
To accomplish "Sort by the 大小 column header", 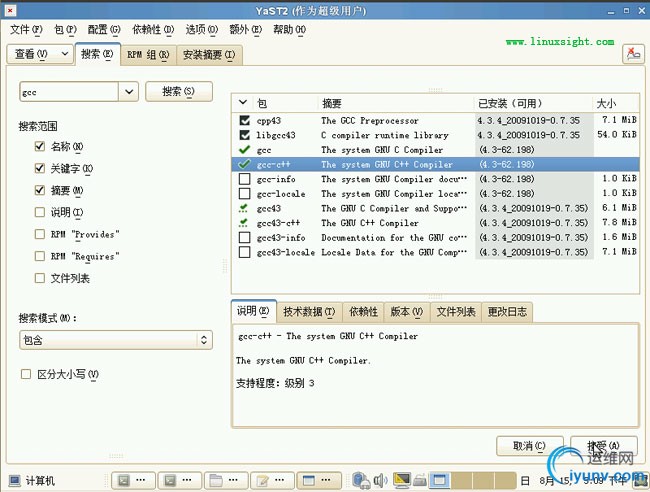I will tap(615, 103).
